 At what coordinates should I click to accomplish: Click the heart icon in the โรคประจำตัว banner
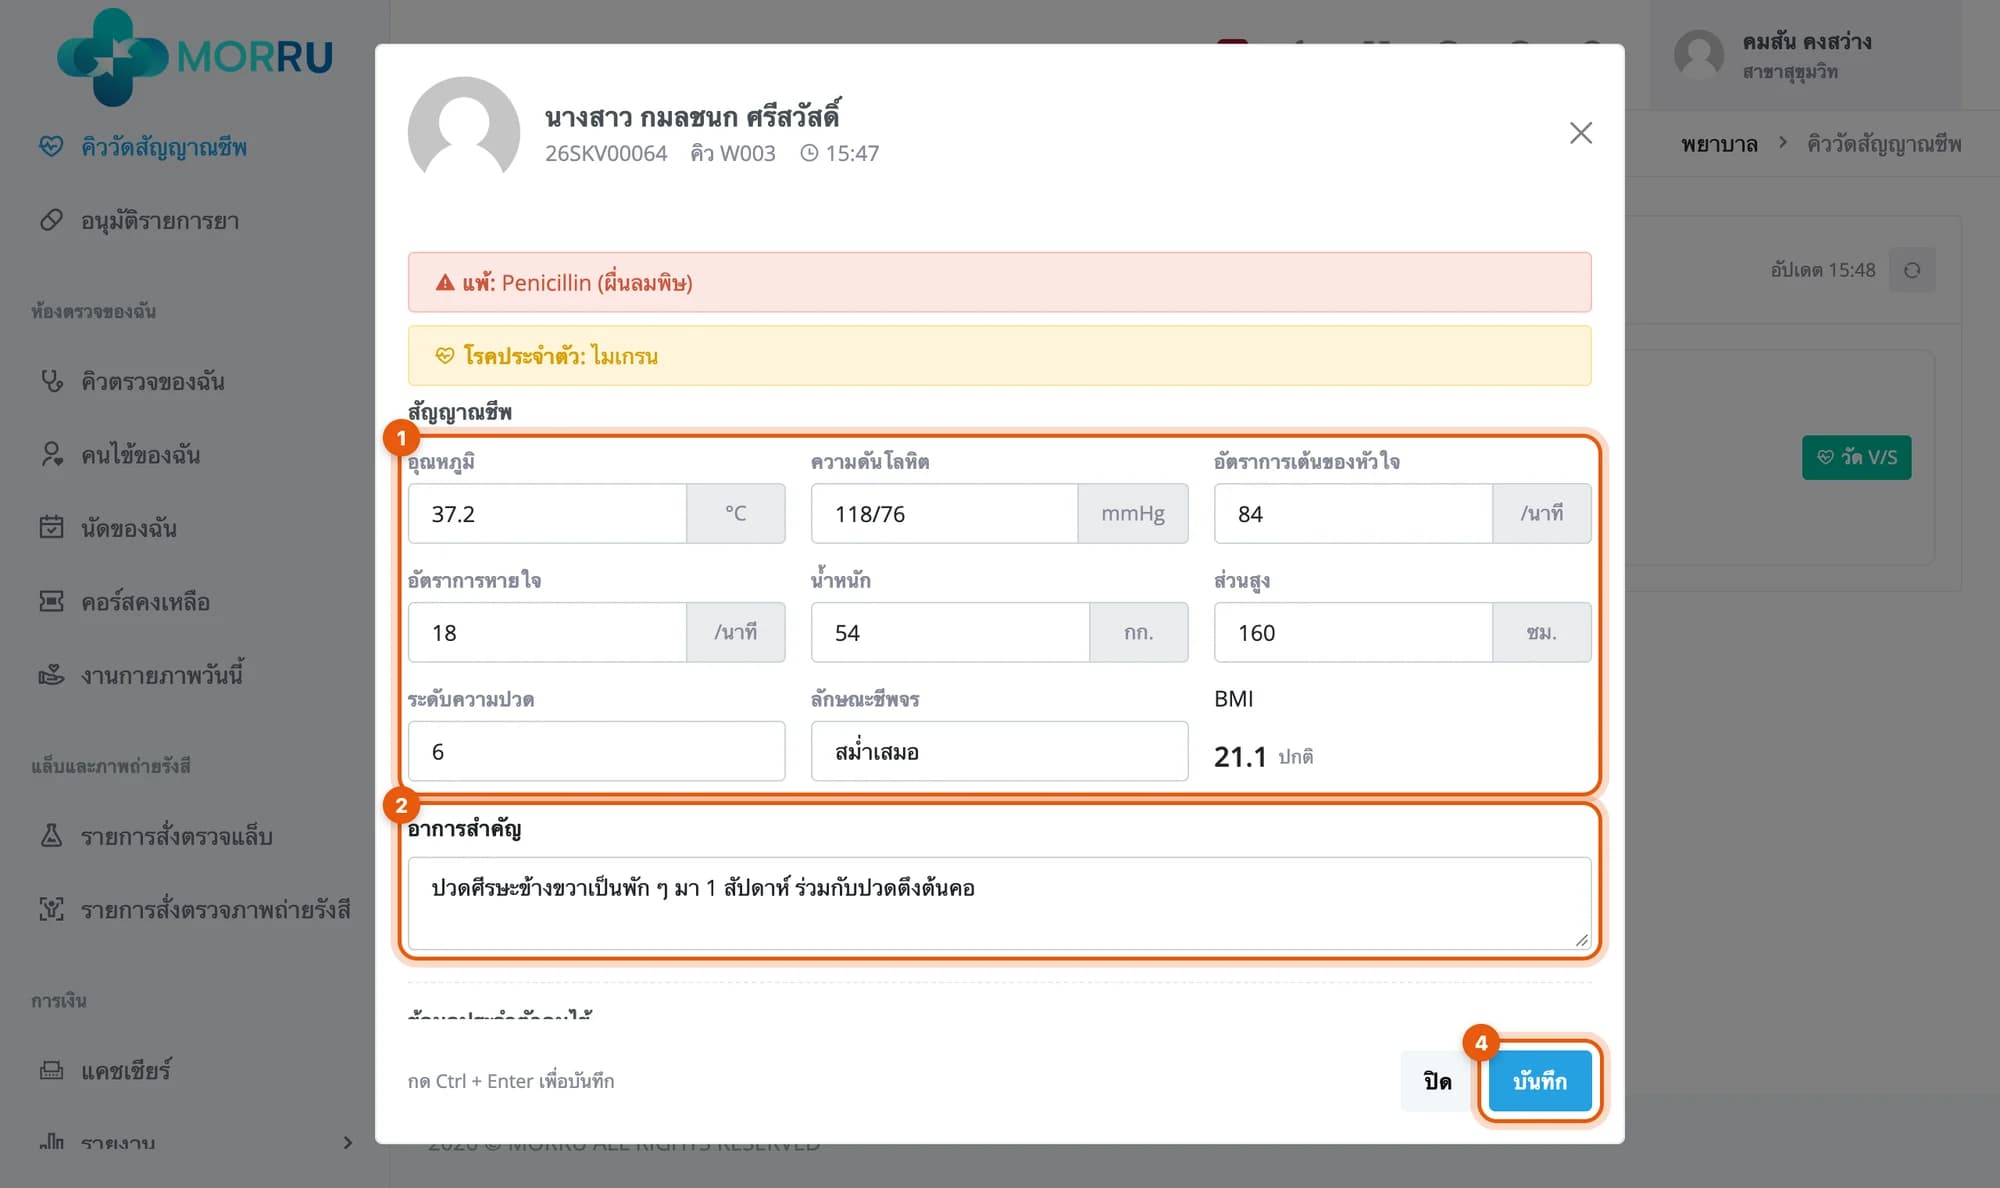coord(445,356)
